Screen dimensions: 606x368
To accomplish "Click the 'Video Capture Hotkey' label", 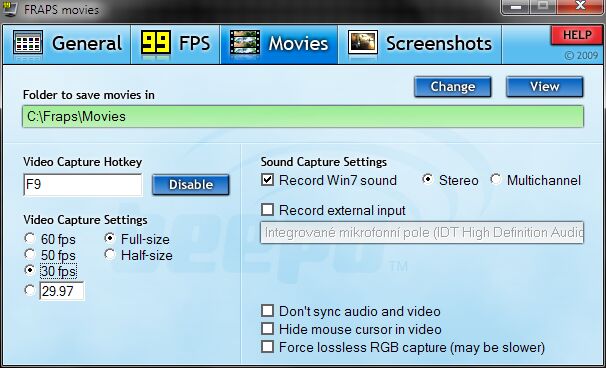I will pyautogui.click(x=83, y=162).
